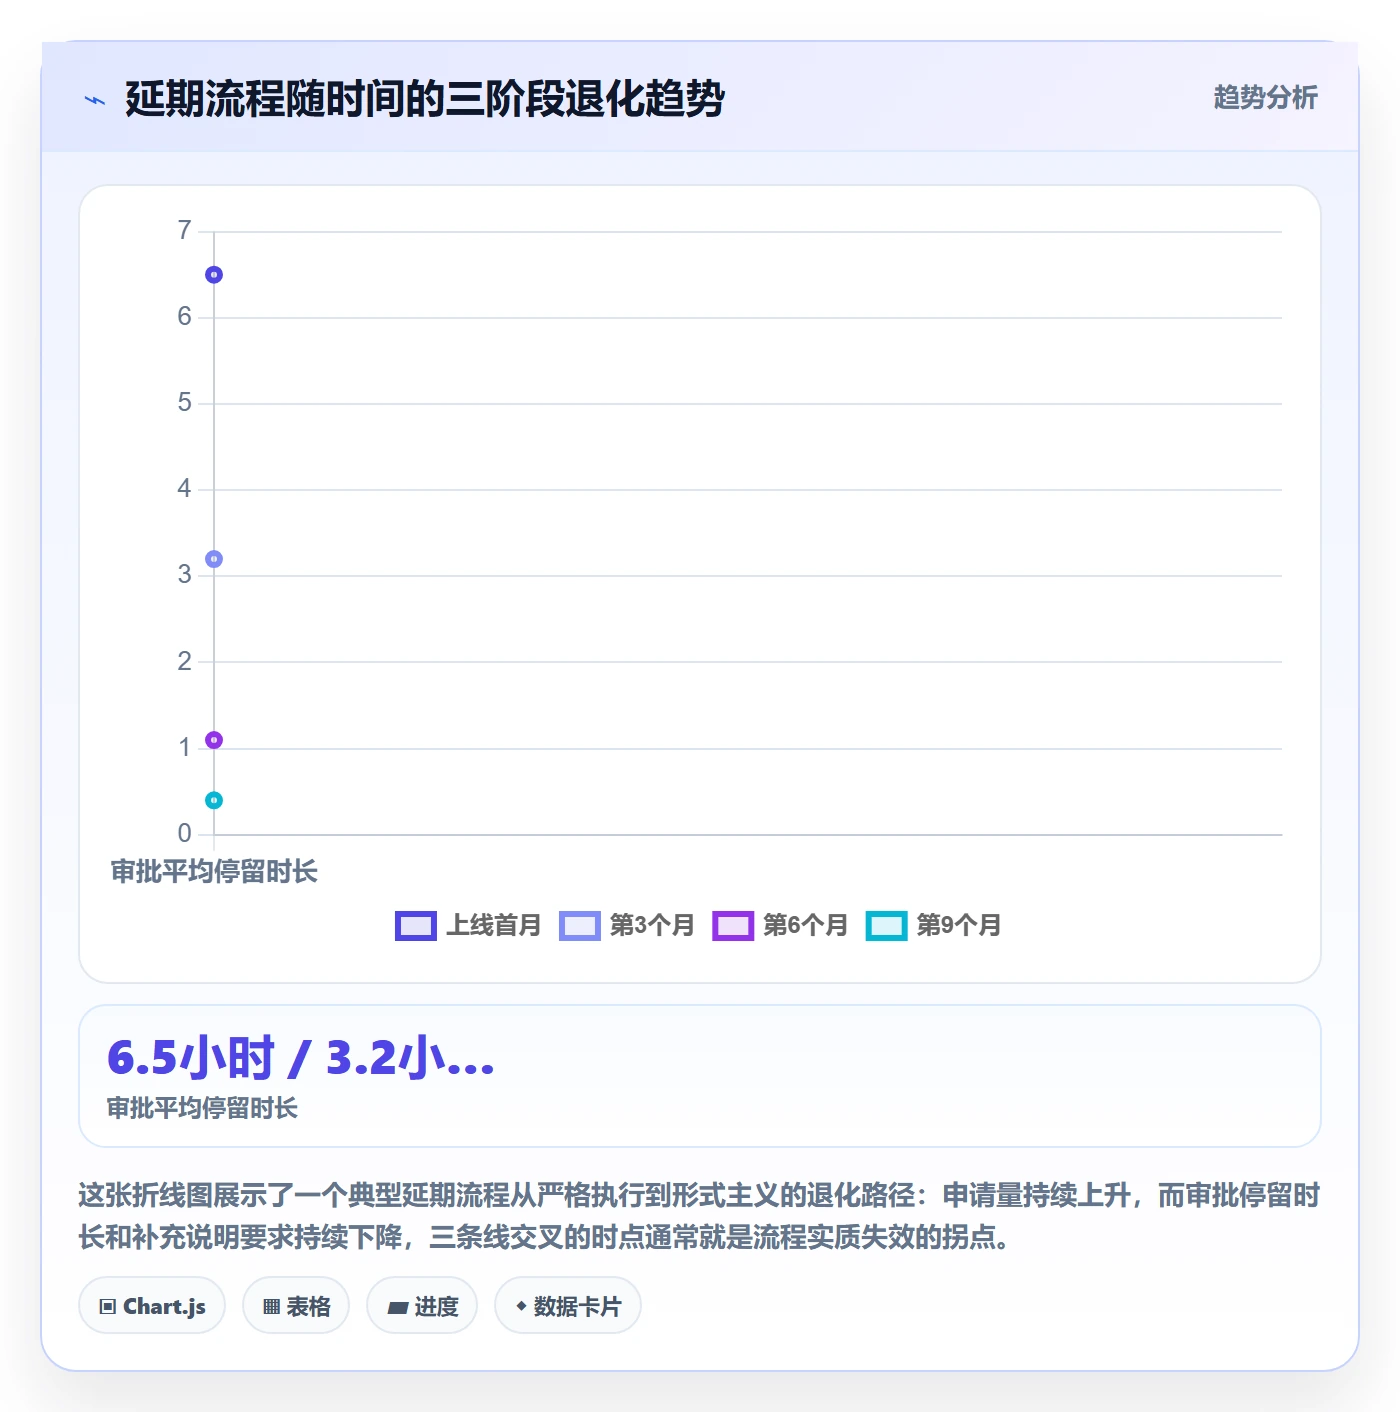This screenshot has height=1412, width=1400.
Task: Select the Chart.js tag chip
Action: tap(152, 1306)
